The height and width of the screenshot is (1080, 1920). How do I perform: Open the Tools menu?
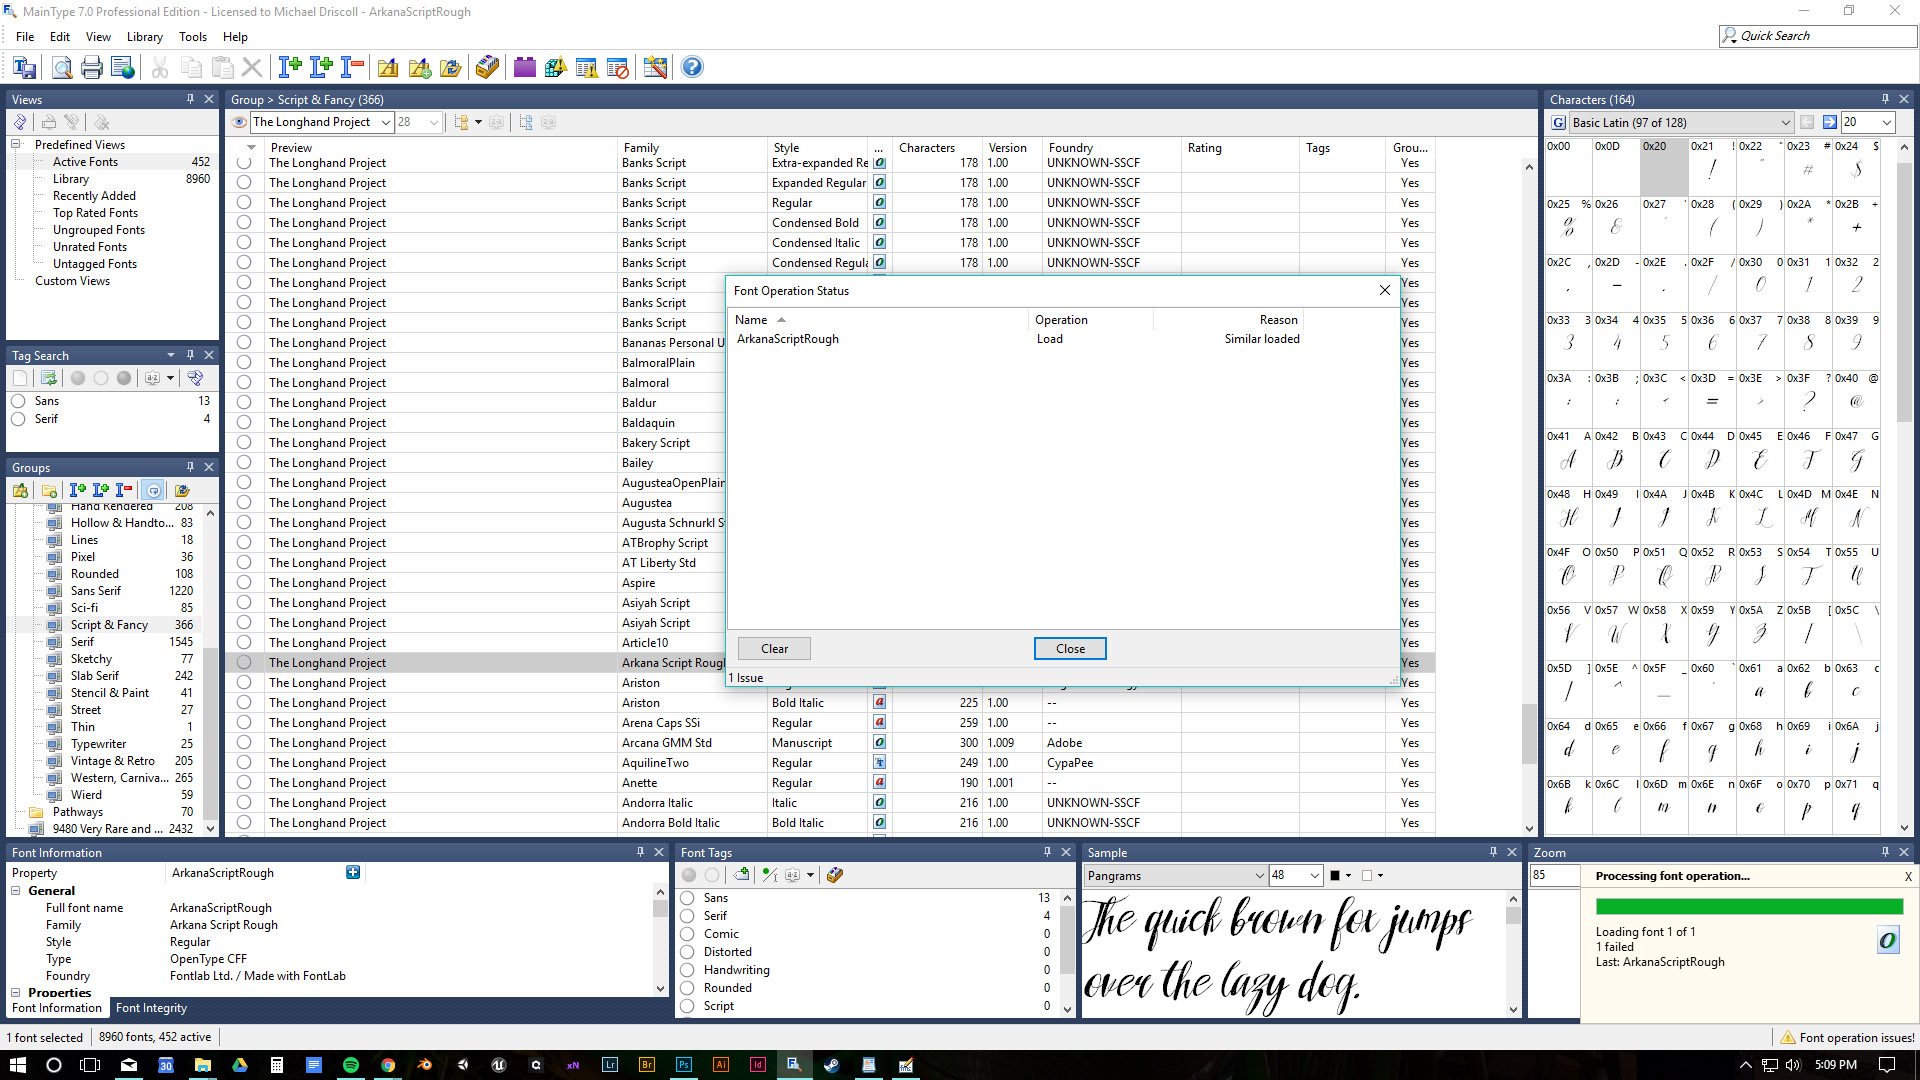193,37
